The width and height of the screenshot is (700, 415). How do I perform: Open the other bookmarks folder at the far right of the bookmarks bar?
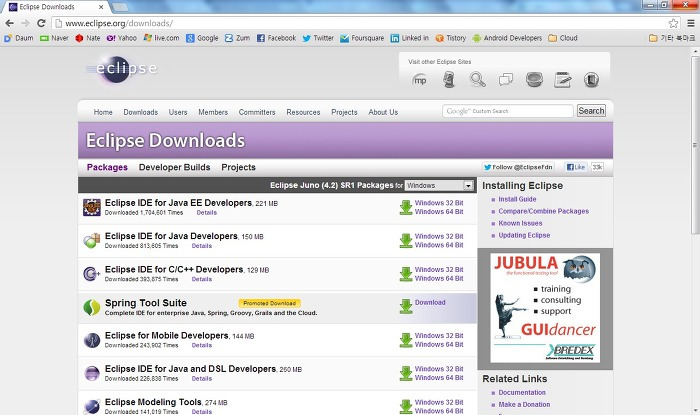click(x=672, y=38)
